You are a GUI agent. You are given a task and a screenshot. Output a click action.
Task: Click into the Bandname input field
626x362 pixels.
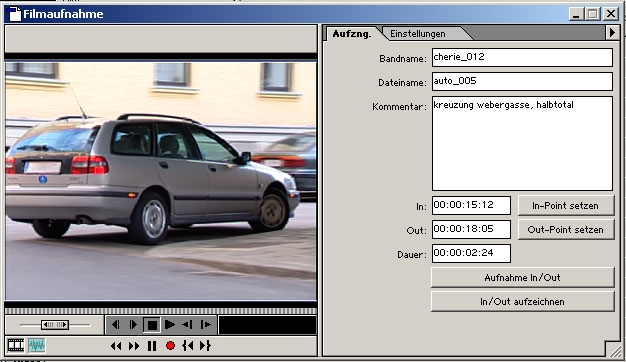tap(522, 57)
